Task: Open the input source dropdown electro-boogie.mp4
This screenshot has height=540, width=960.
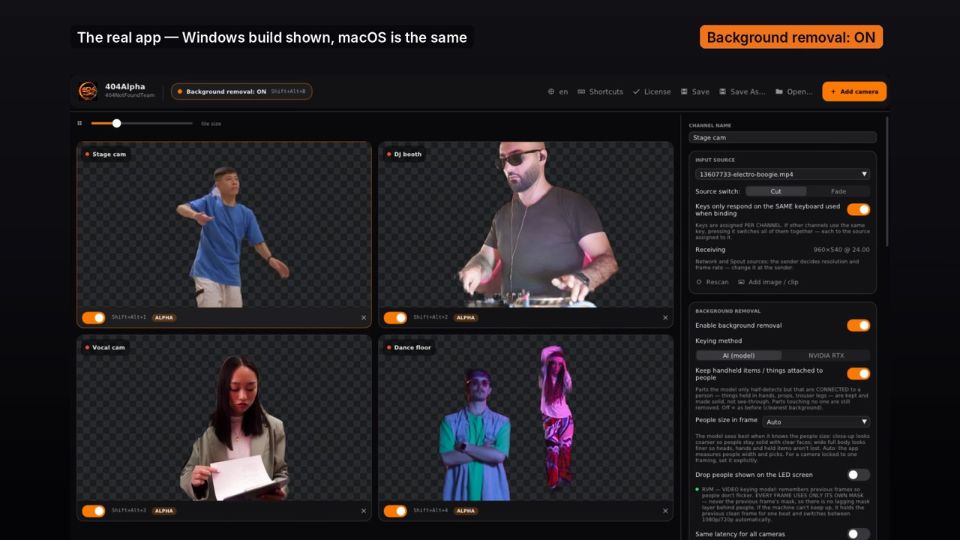Action: [x=782, y=174]
